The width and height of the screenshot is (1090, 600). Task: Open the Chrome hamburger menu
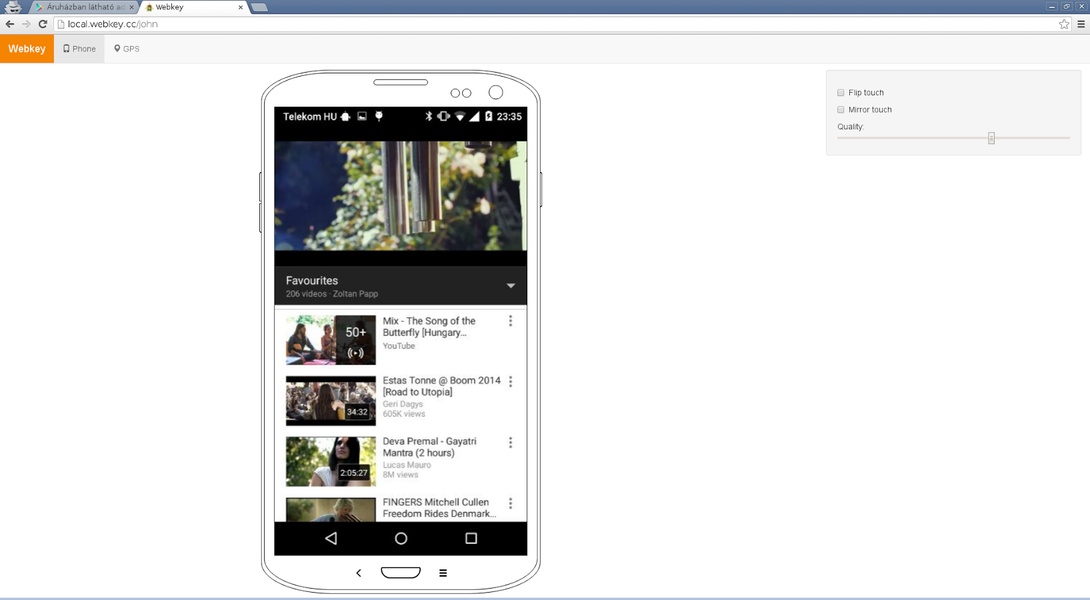(x=1081, y=24)
